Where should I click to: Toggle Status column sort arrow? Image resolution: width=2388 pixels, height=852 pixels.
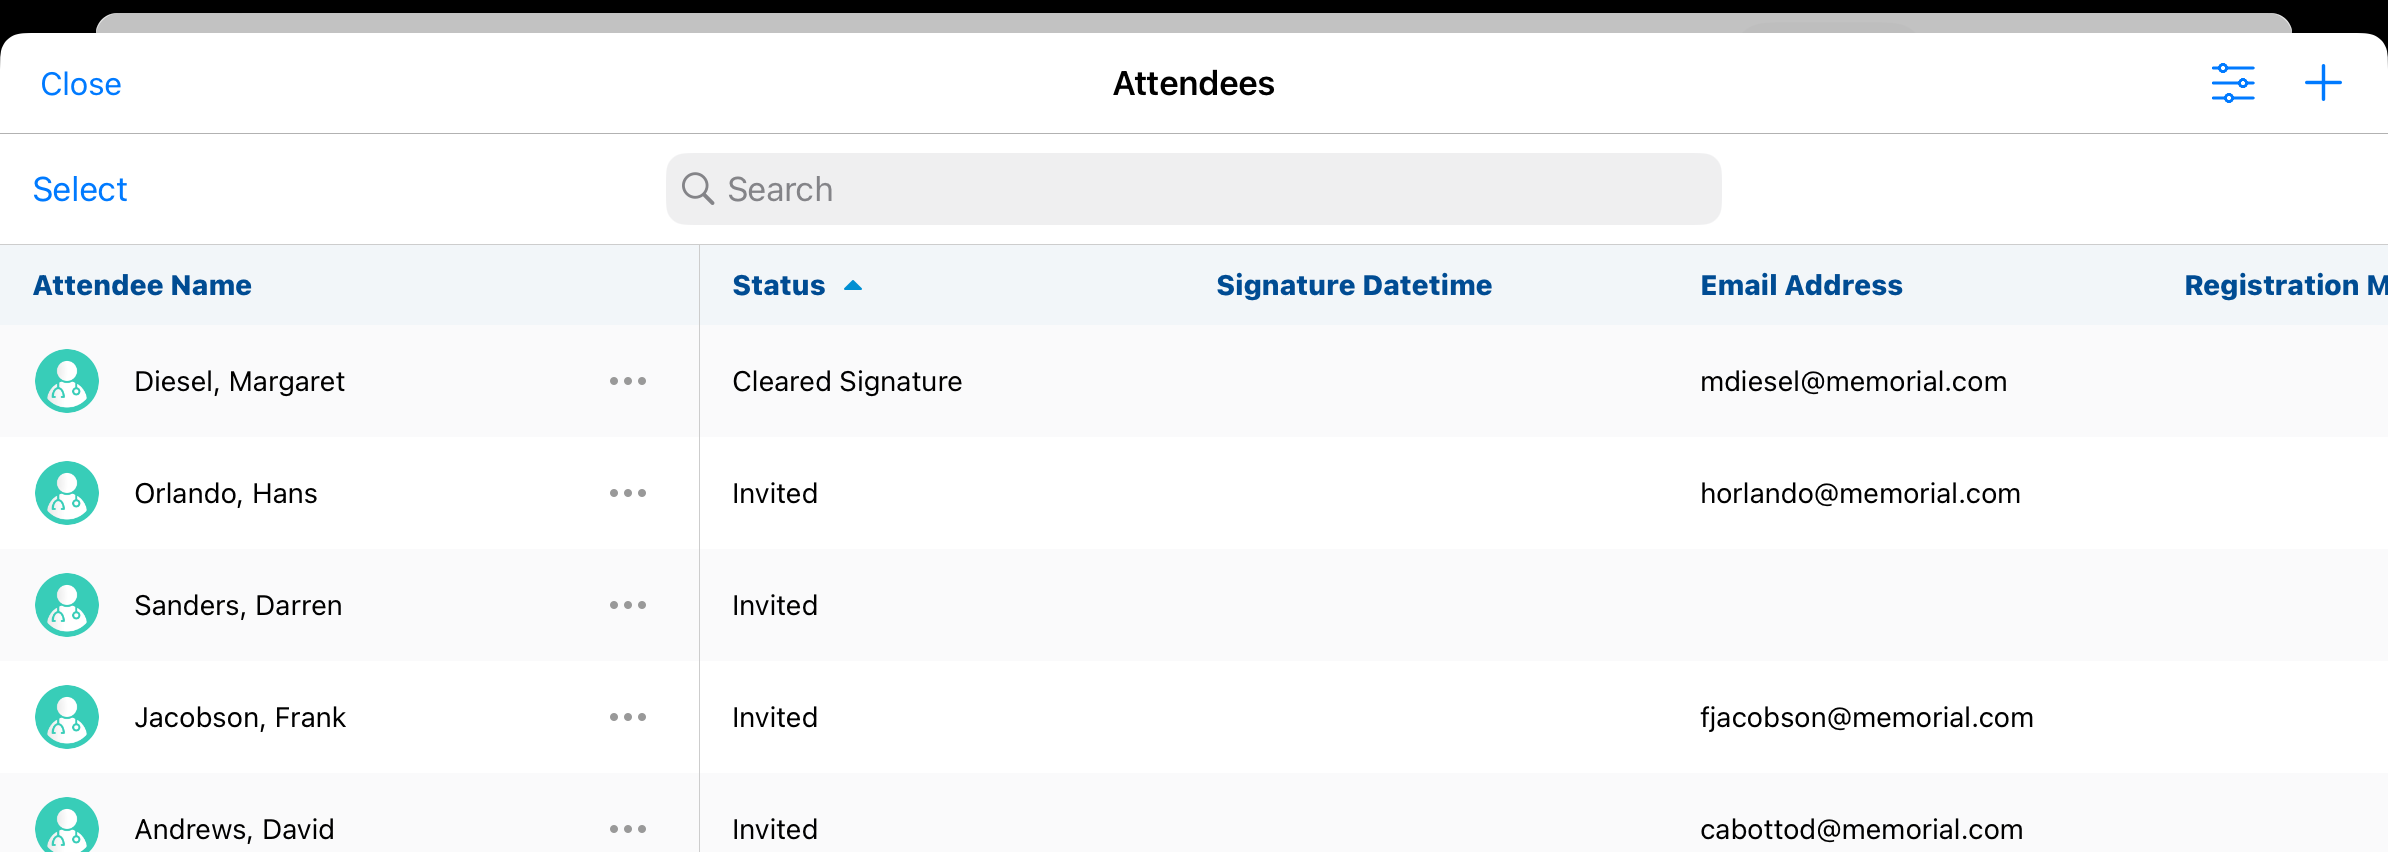[853, 286]
